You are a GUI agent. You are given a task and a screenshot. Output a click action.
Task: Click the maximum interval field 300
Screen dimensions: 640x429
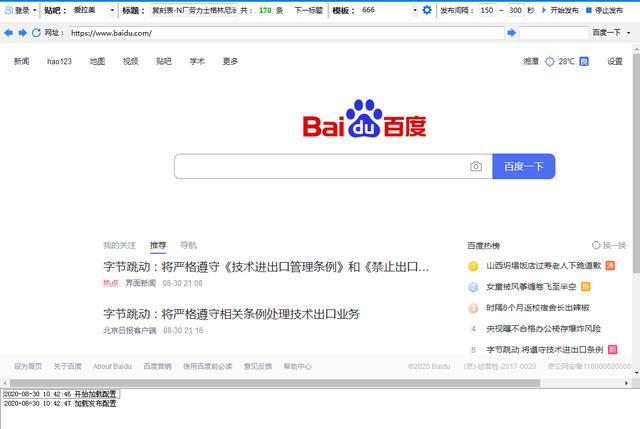[x=516, y=10]
